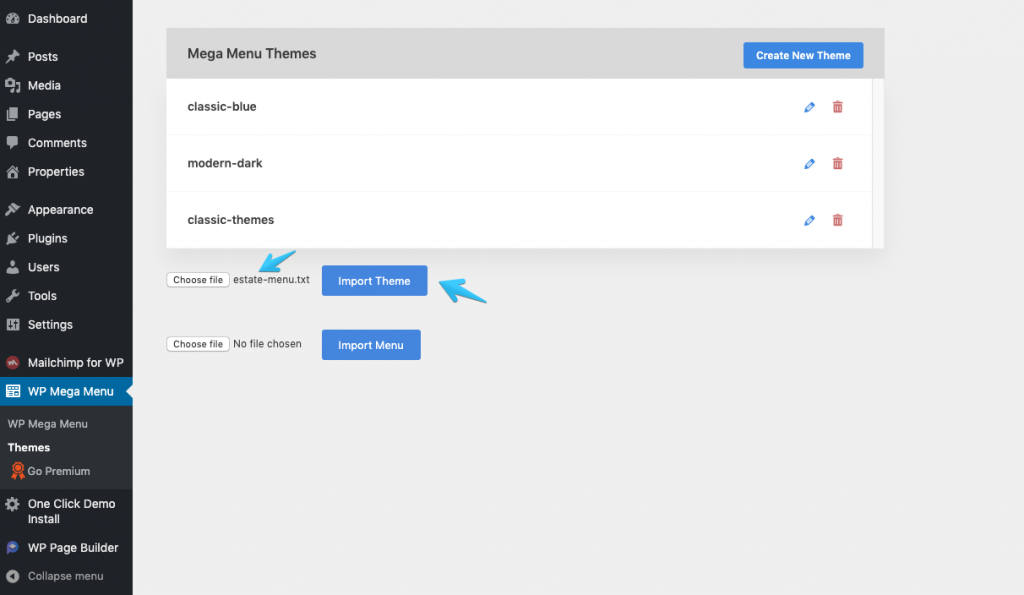Edit the classic-blue theme with pencil icon

pos(809,107)
